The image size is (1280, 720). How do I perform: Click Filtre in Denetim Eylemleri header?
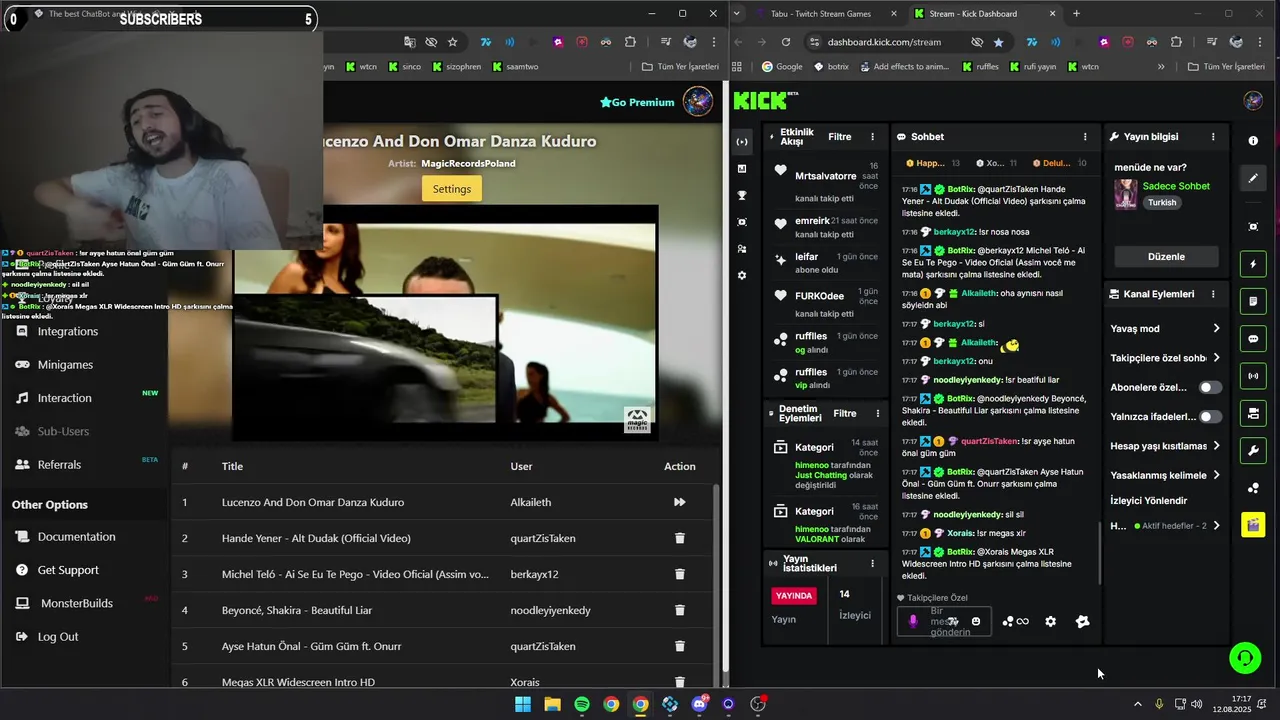pyautogui.click(x=845, y=413)
